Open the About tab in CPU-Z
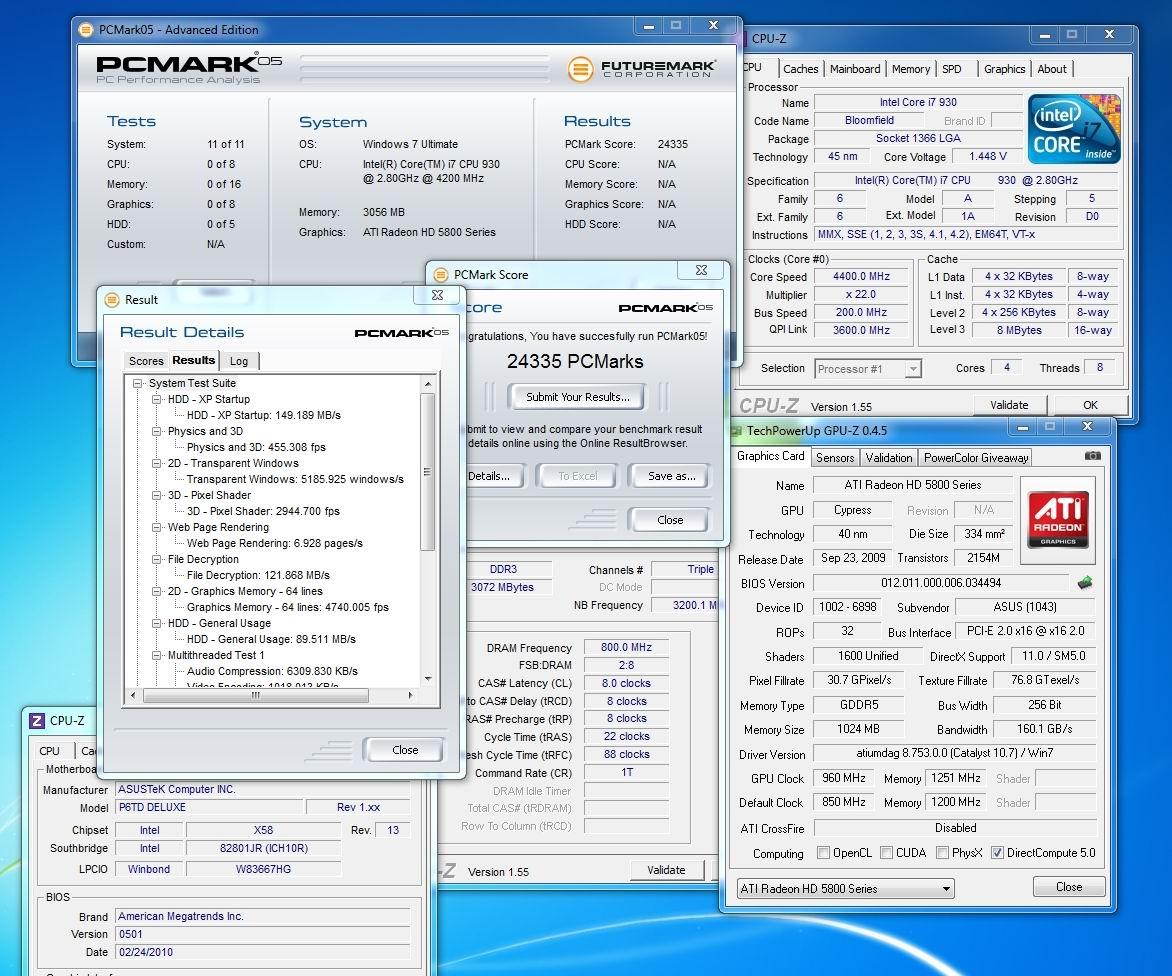The image size is (1172, 976). coord(1052,69)
